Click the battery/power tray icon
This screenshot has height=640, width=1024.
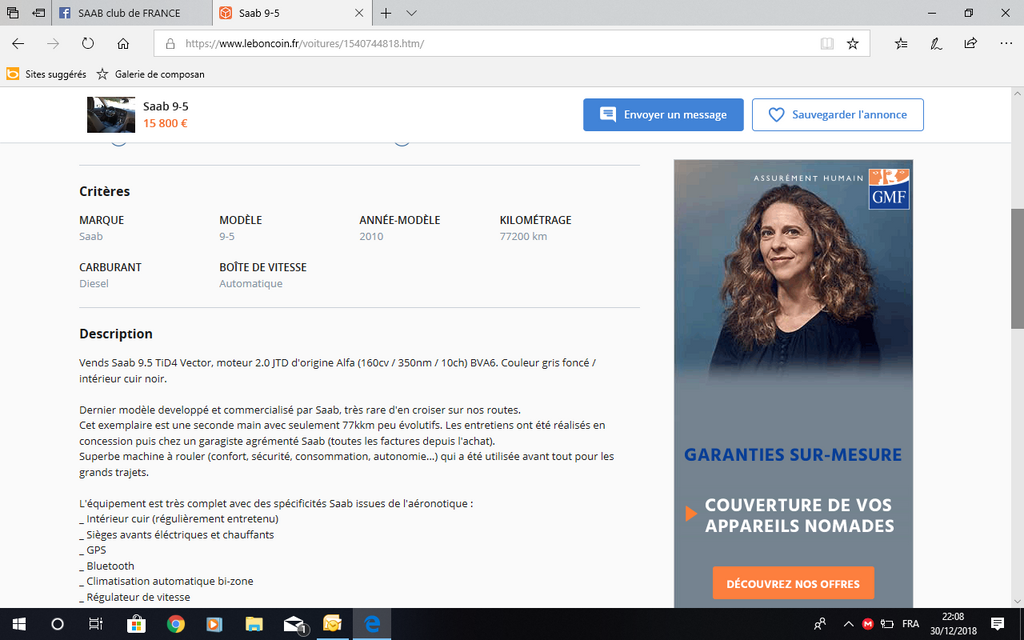[x=887, y=624]
